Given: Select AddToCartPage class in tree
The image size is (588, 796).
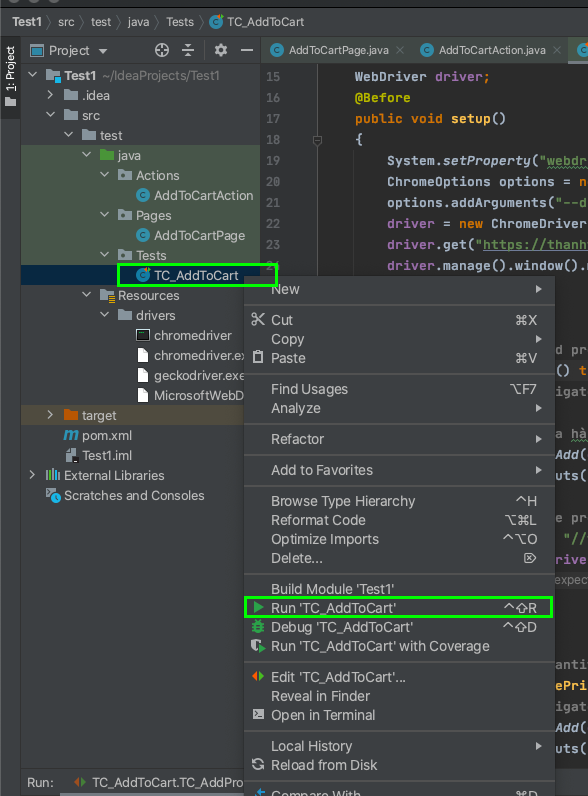Looking at the screenshot, I should coord(190,236).
